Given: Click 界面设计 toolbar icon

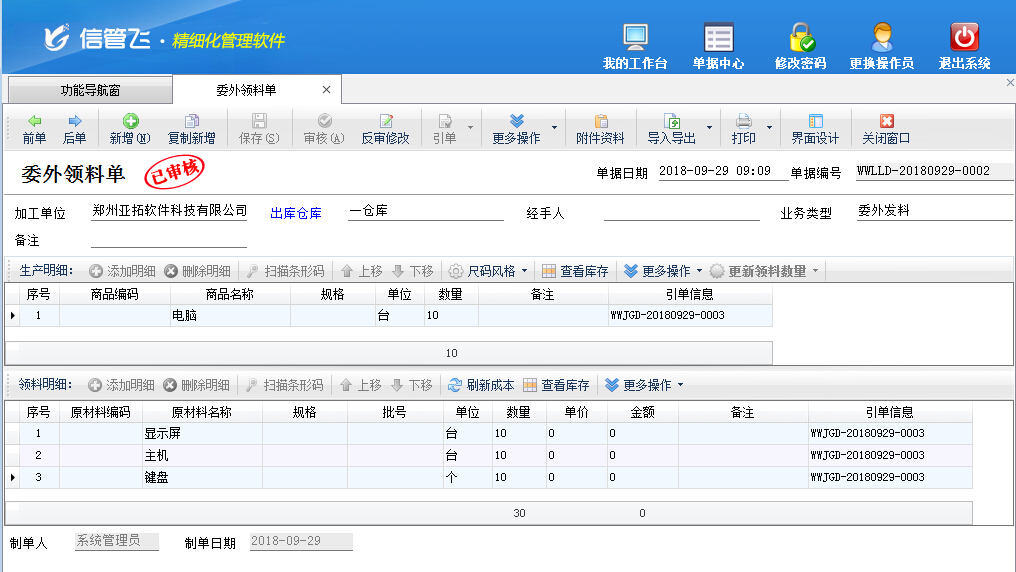Looking at the screenshot, I should pos(815,129).
